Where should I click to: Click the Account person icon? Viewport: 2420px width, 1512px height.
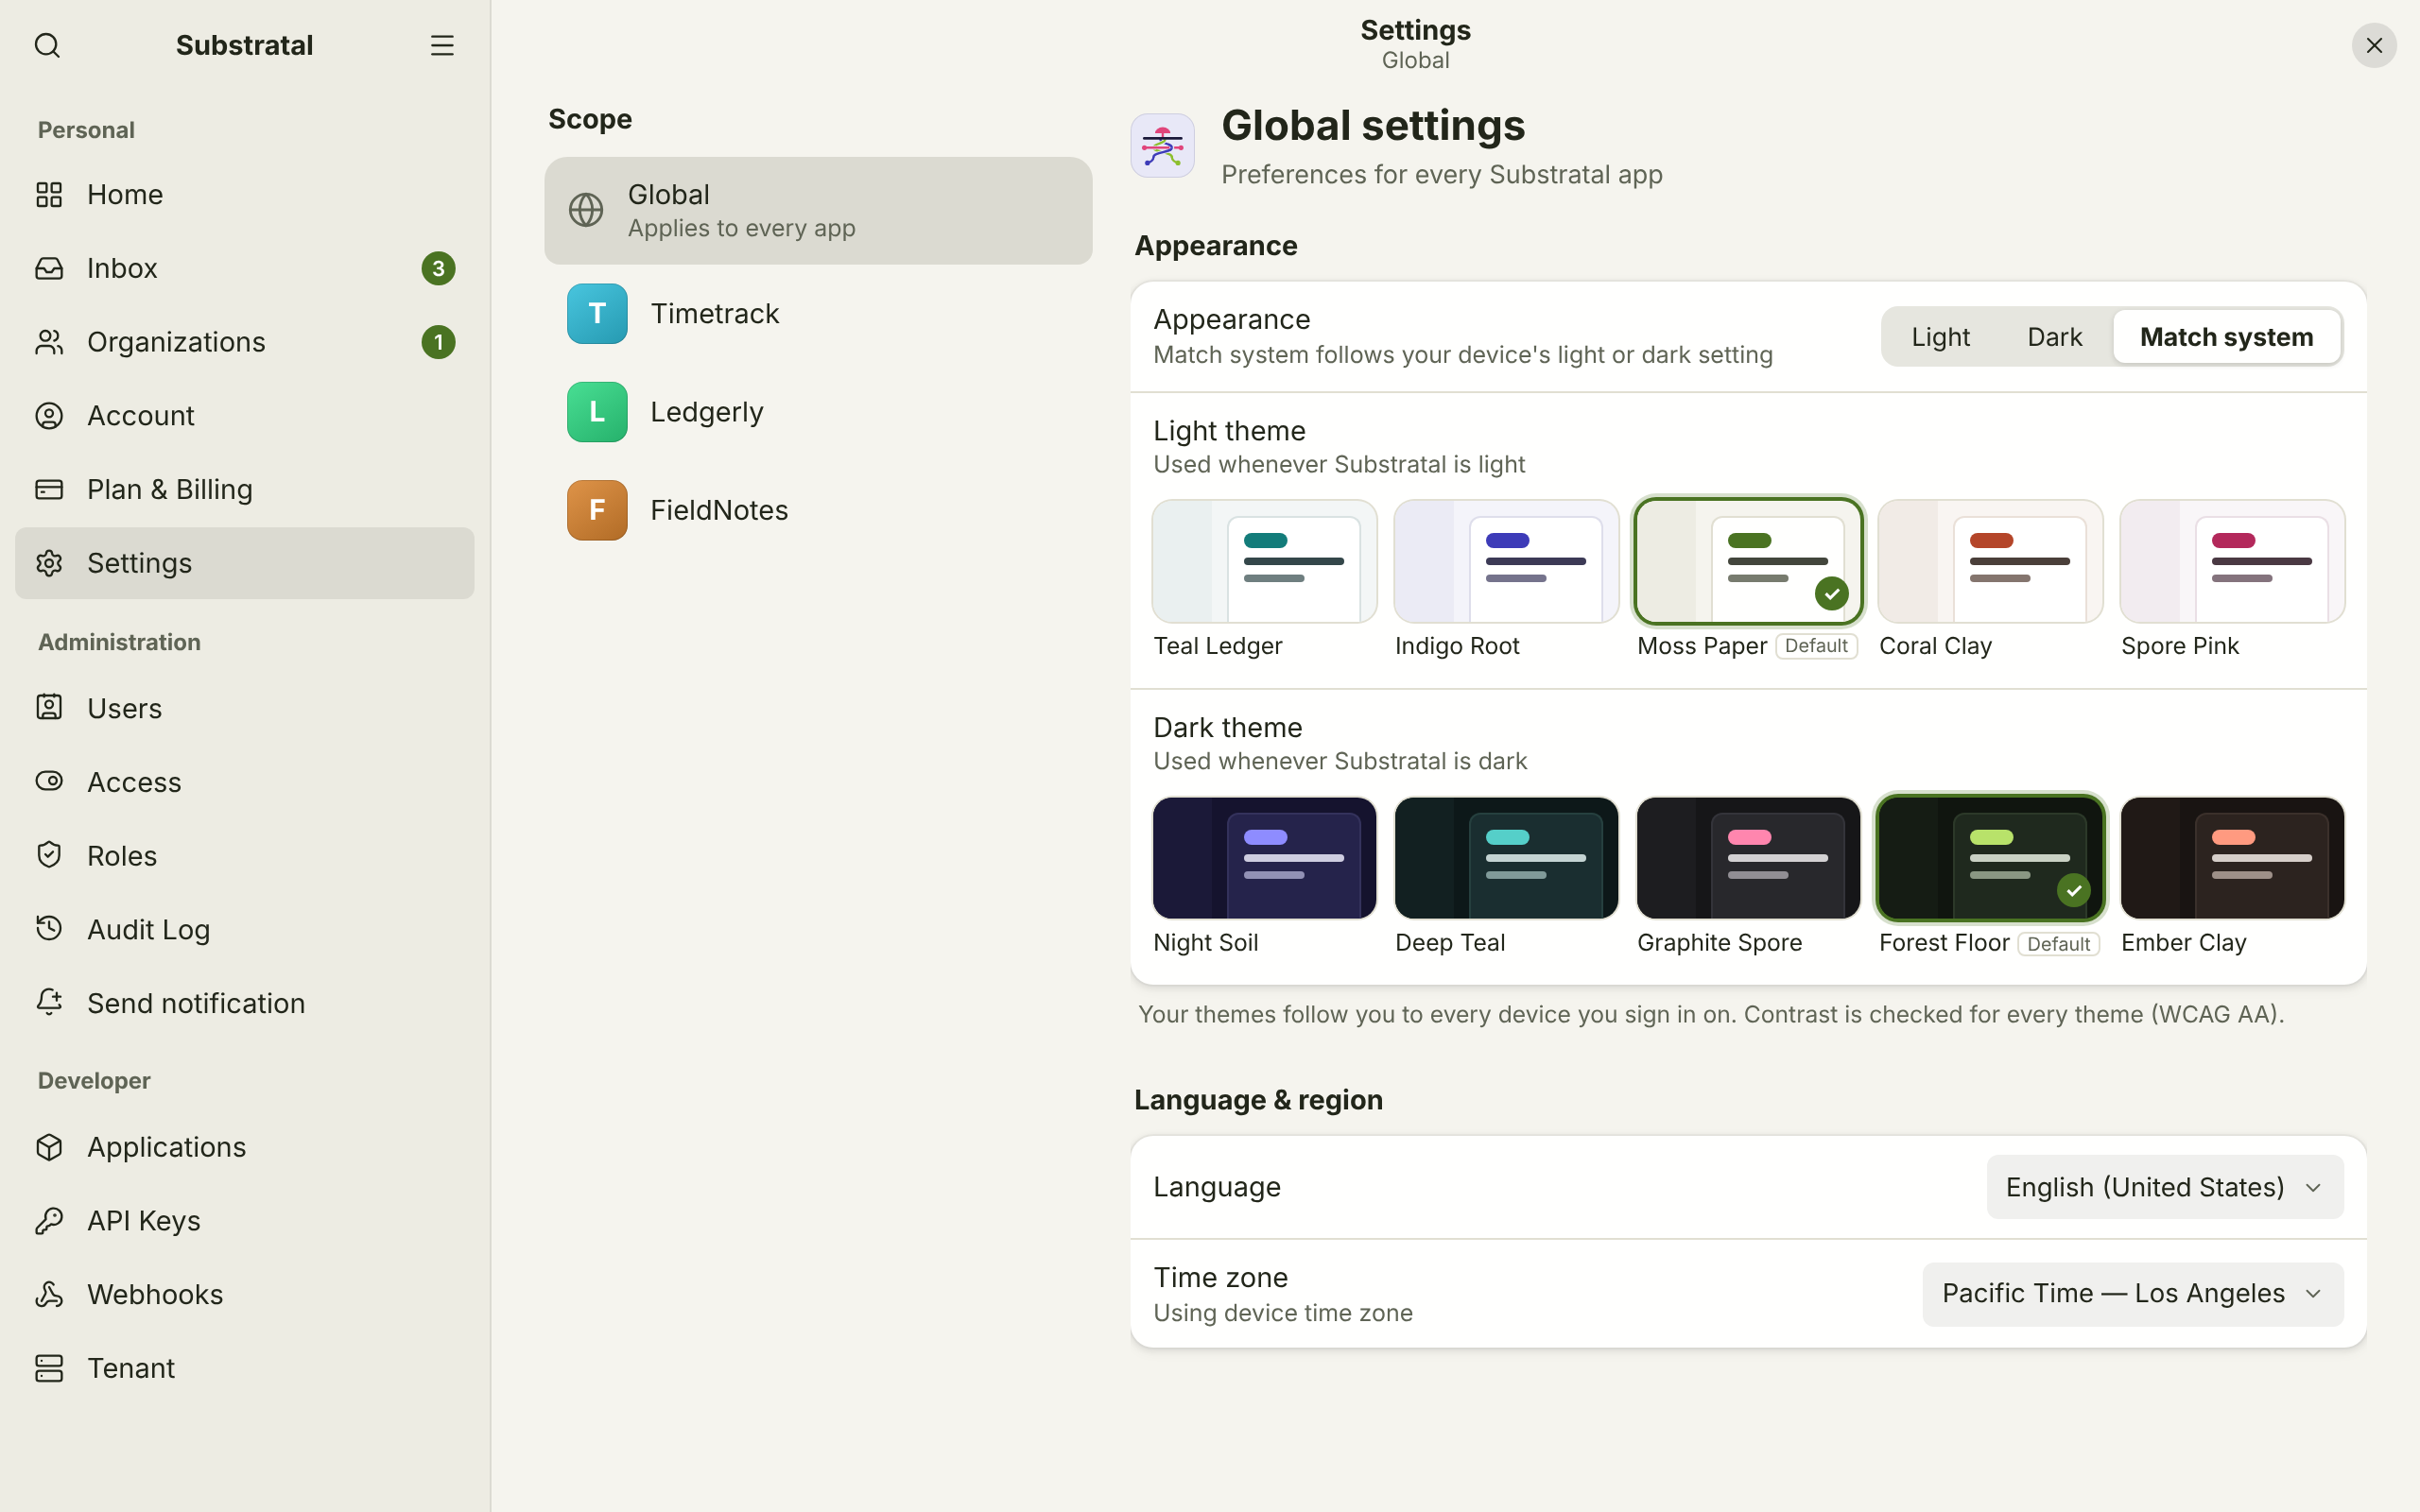(49, 416)
